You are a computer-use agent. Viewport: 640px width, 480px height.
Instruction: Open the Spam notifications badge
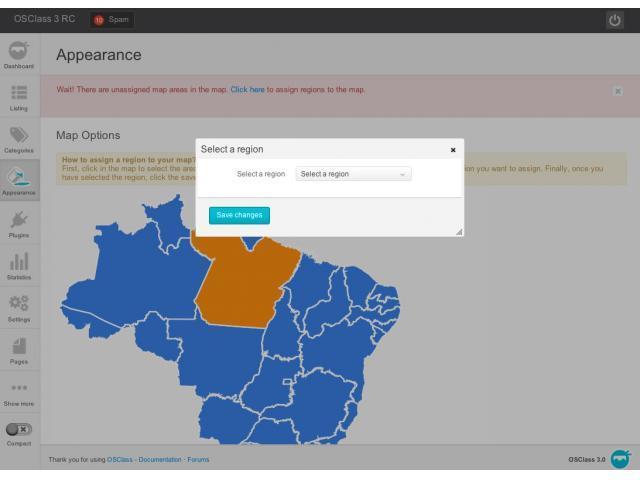coord(112,20)
